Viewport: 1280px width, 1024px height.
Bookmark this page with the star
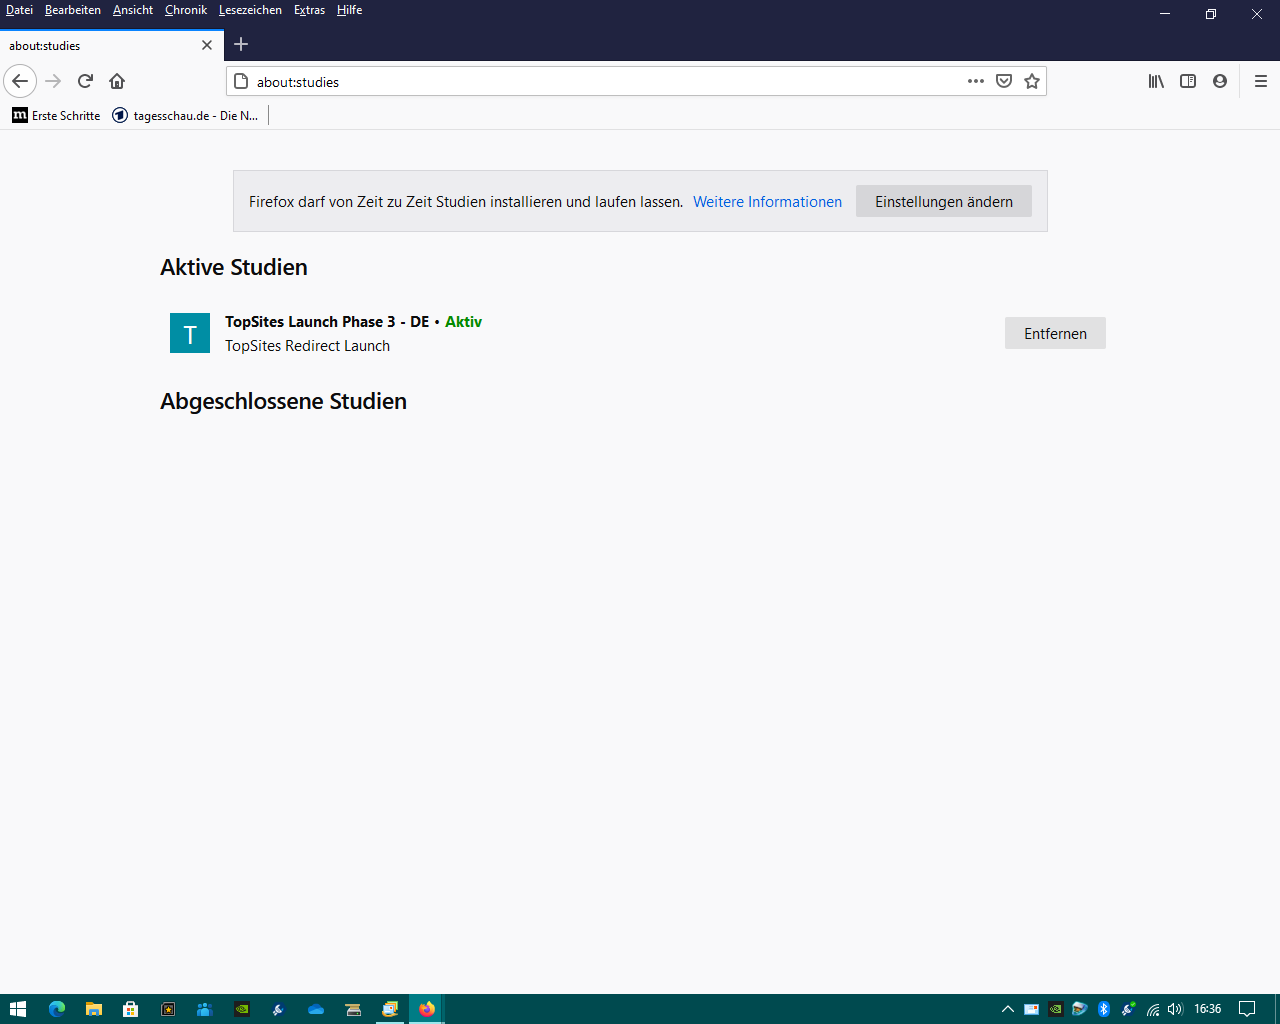1032,81
